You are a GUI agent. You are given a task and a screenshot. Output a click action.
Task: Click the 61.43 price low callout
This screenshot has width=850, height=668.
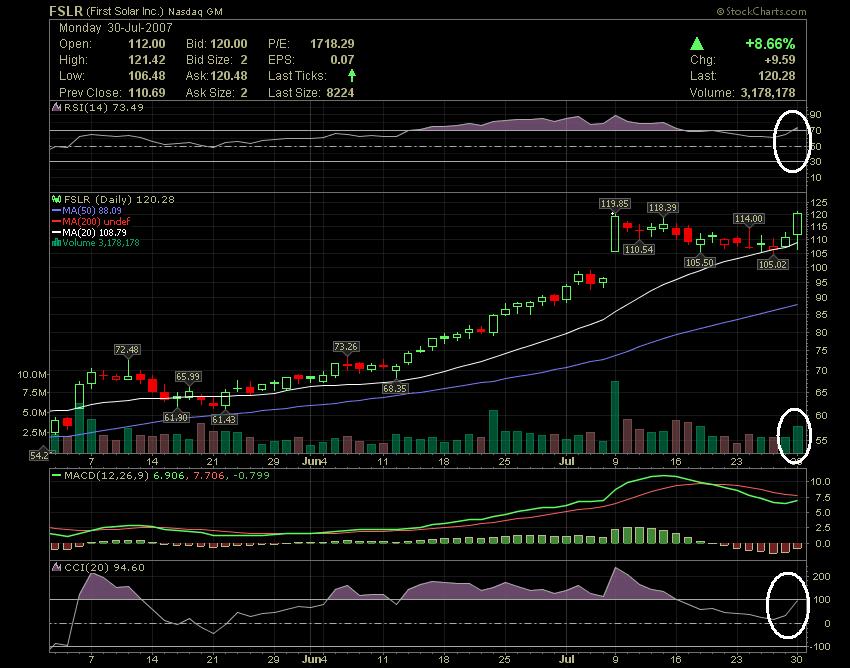click(224, 419)
